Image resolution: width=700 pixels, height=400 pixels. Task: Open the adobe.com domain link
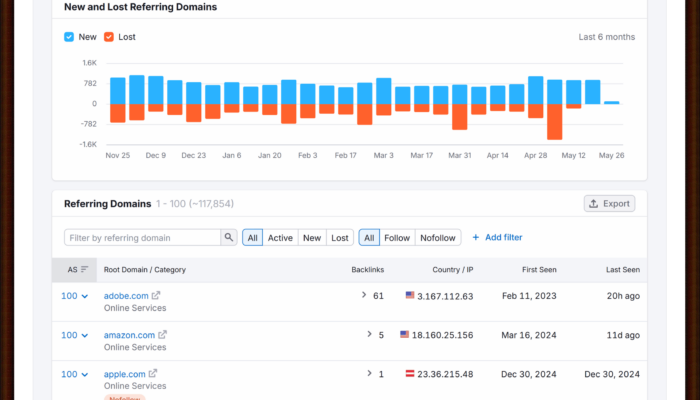[126, 296]
